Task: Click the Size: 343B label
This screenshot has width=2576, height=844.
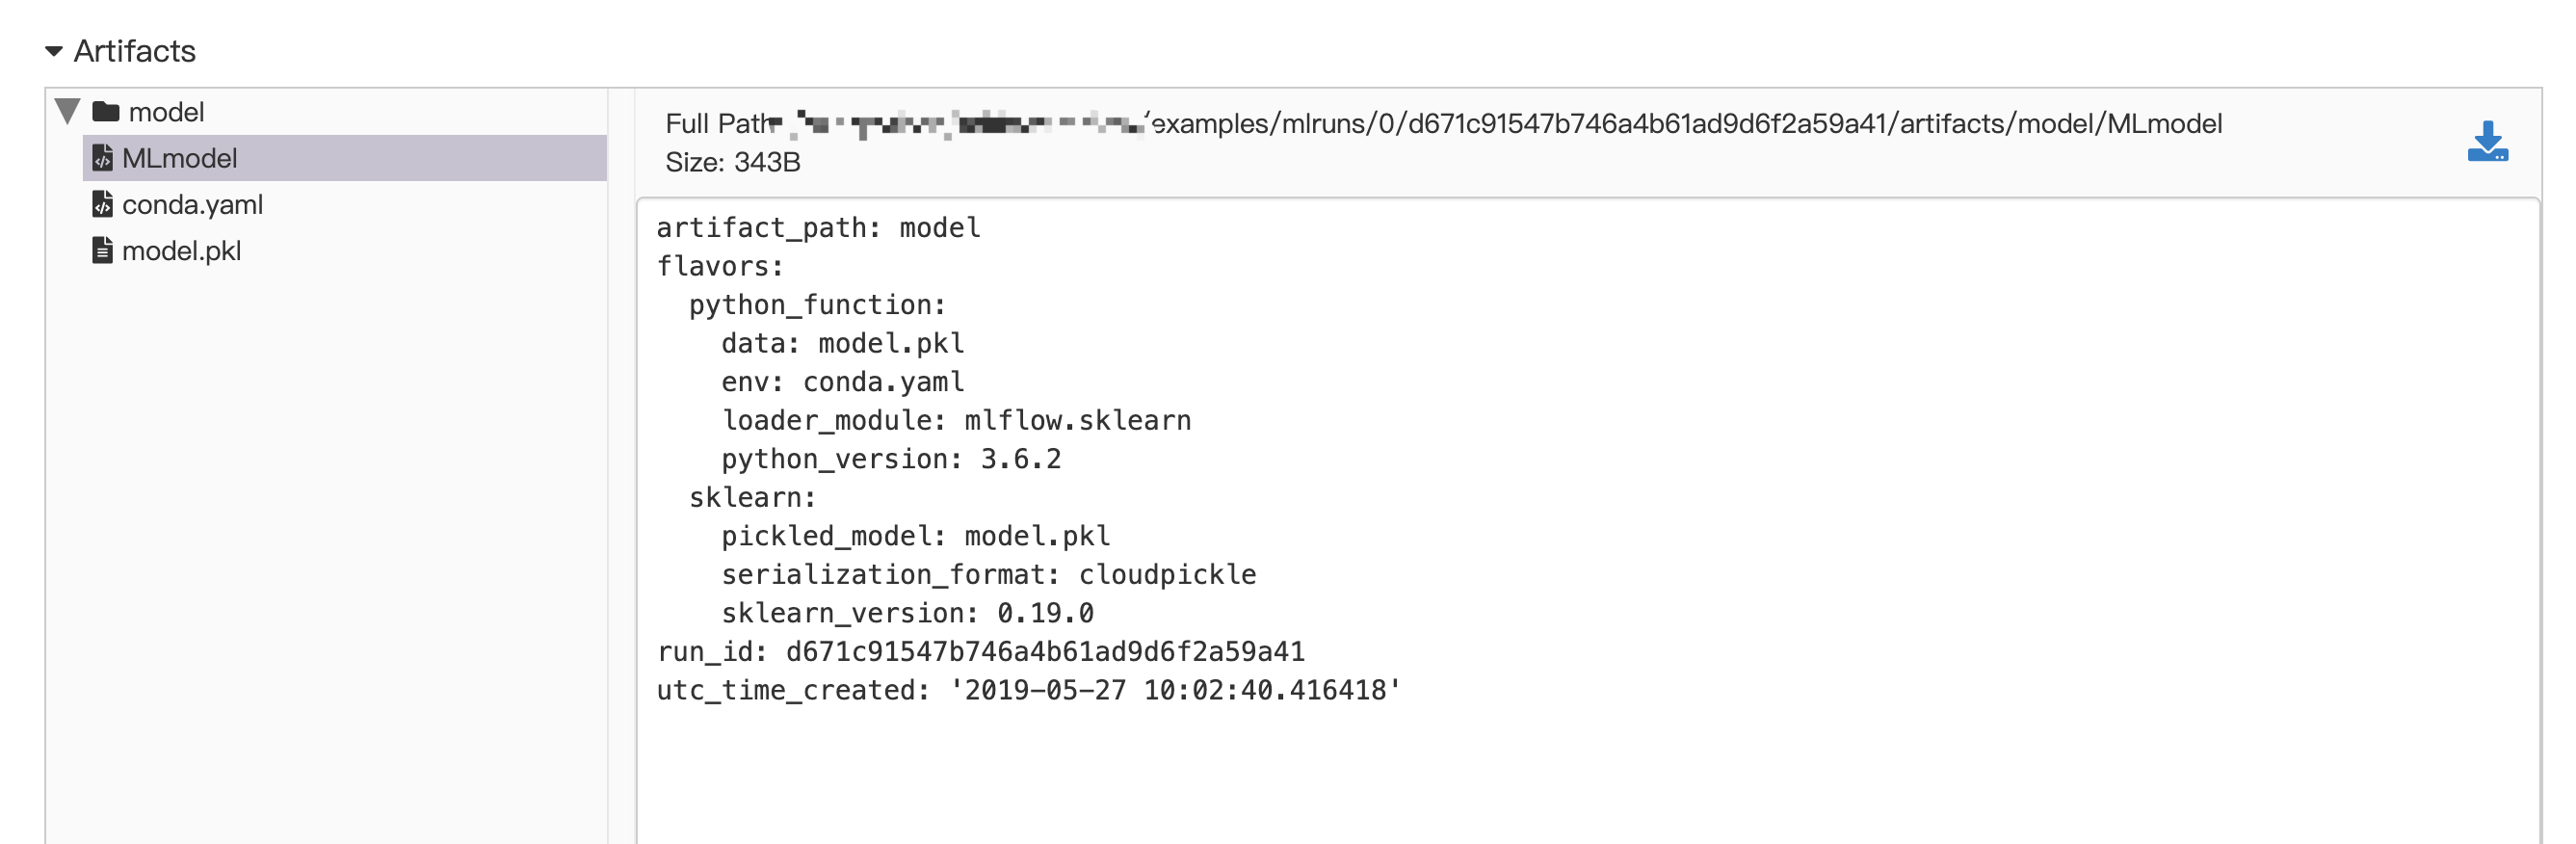Action: [x=733, y=162]
